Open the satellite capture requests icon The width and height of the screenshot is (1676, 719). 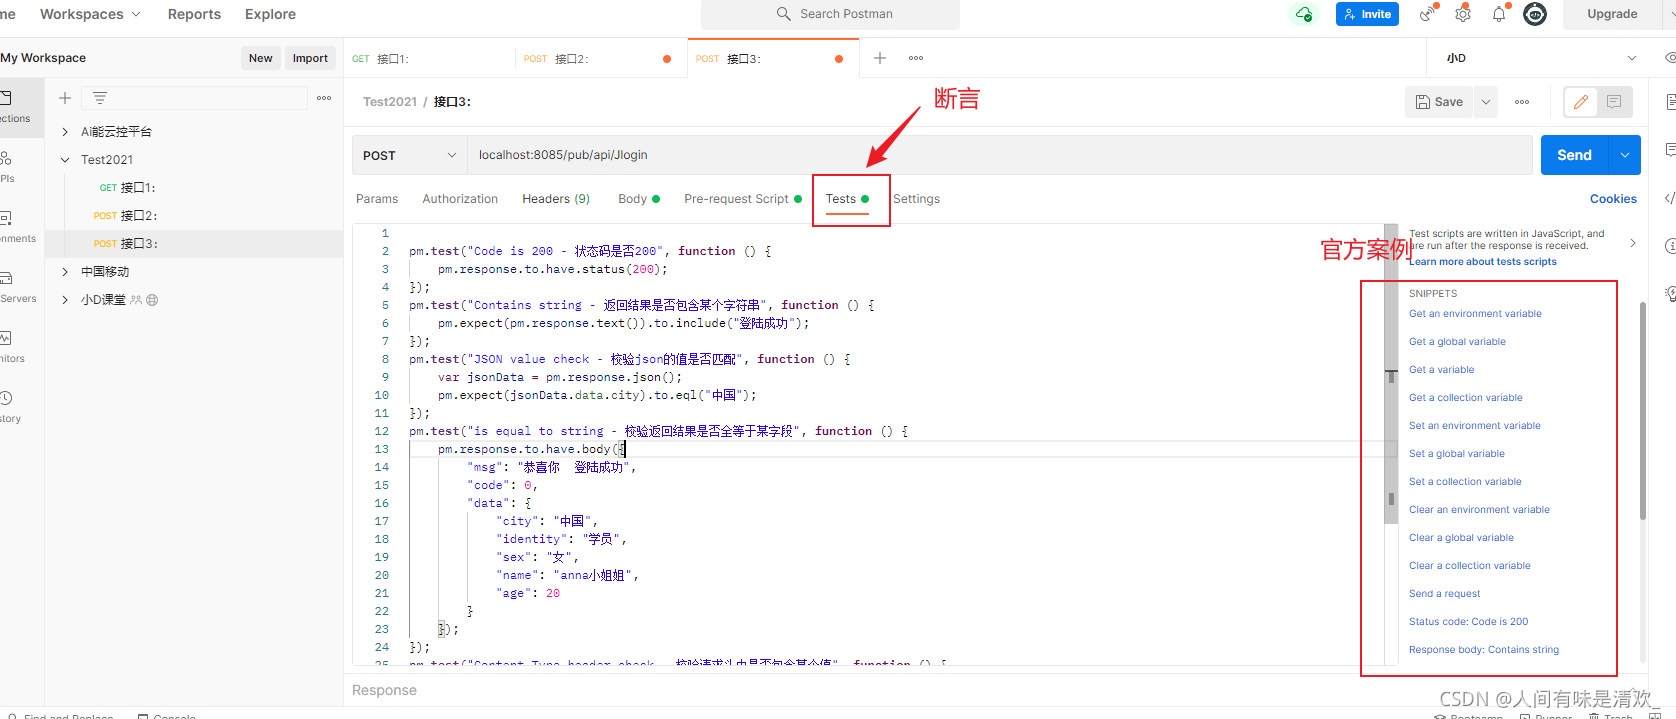(x=1428, y=14)
